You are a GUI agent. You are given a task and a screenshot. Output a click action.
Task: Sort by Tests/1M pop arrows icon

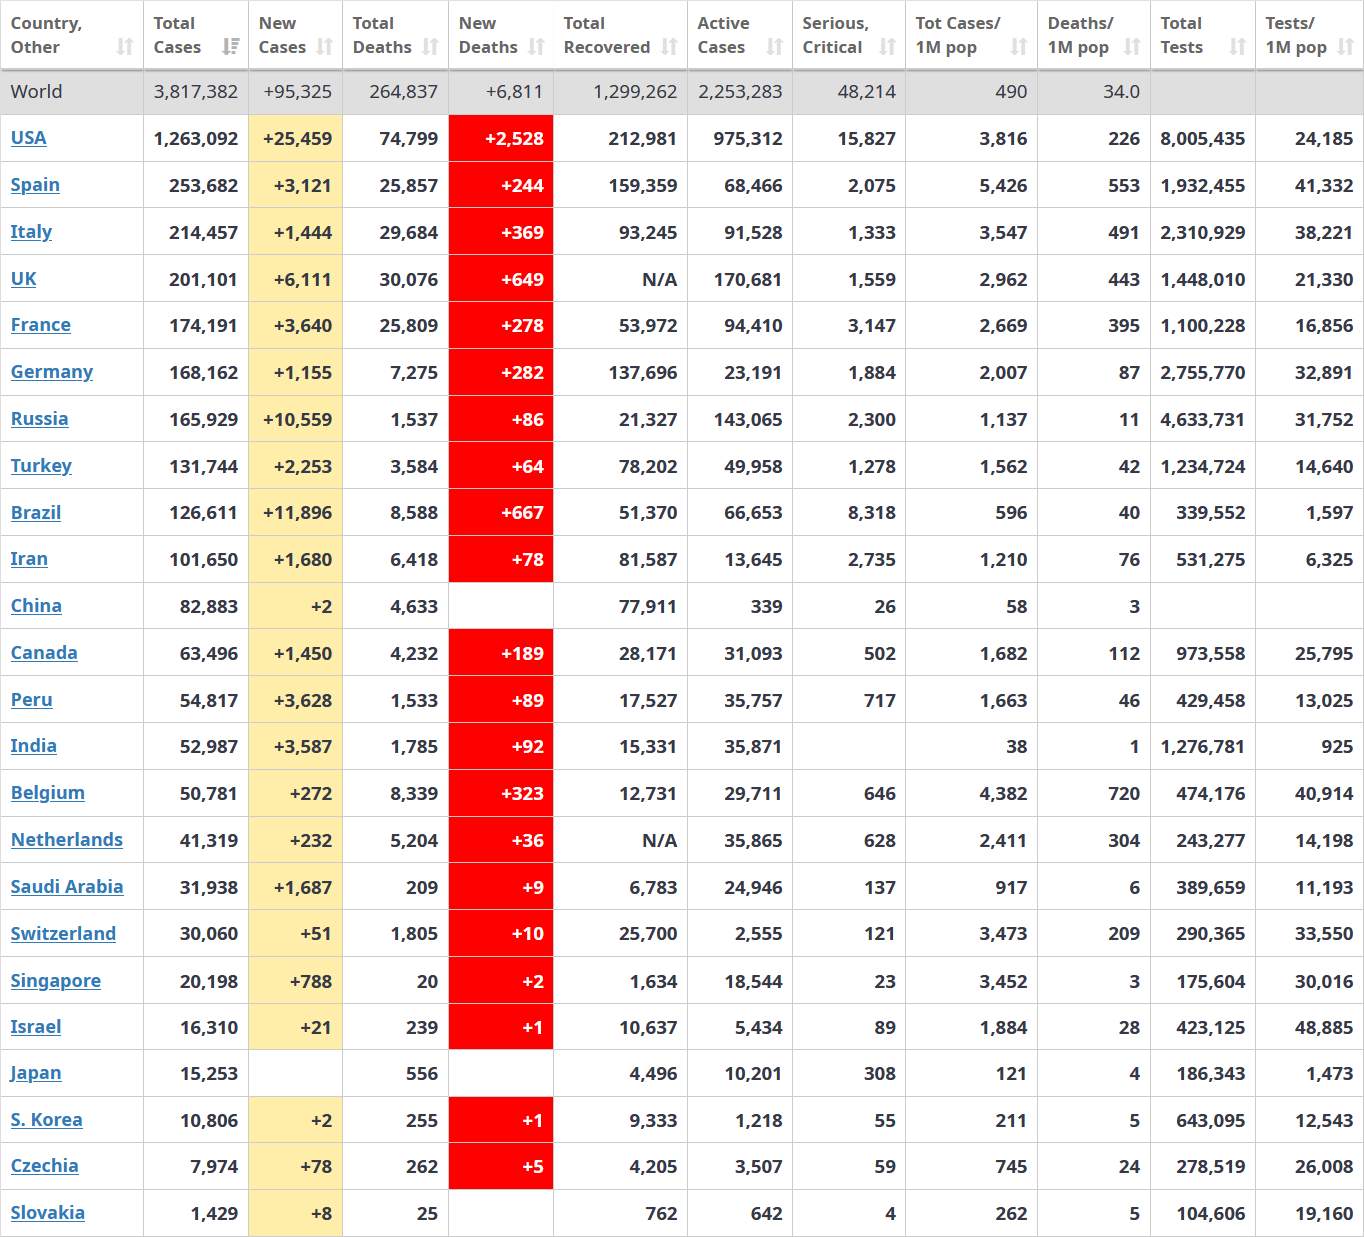coord(1346,47)
